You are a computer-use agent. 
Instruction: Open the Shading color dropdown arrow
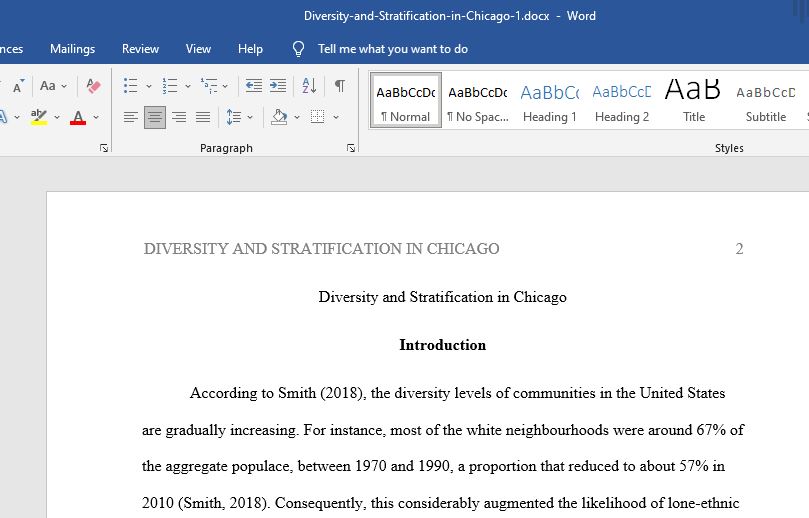[x=297, y=118]
